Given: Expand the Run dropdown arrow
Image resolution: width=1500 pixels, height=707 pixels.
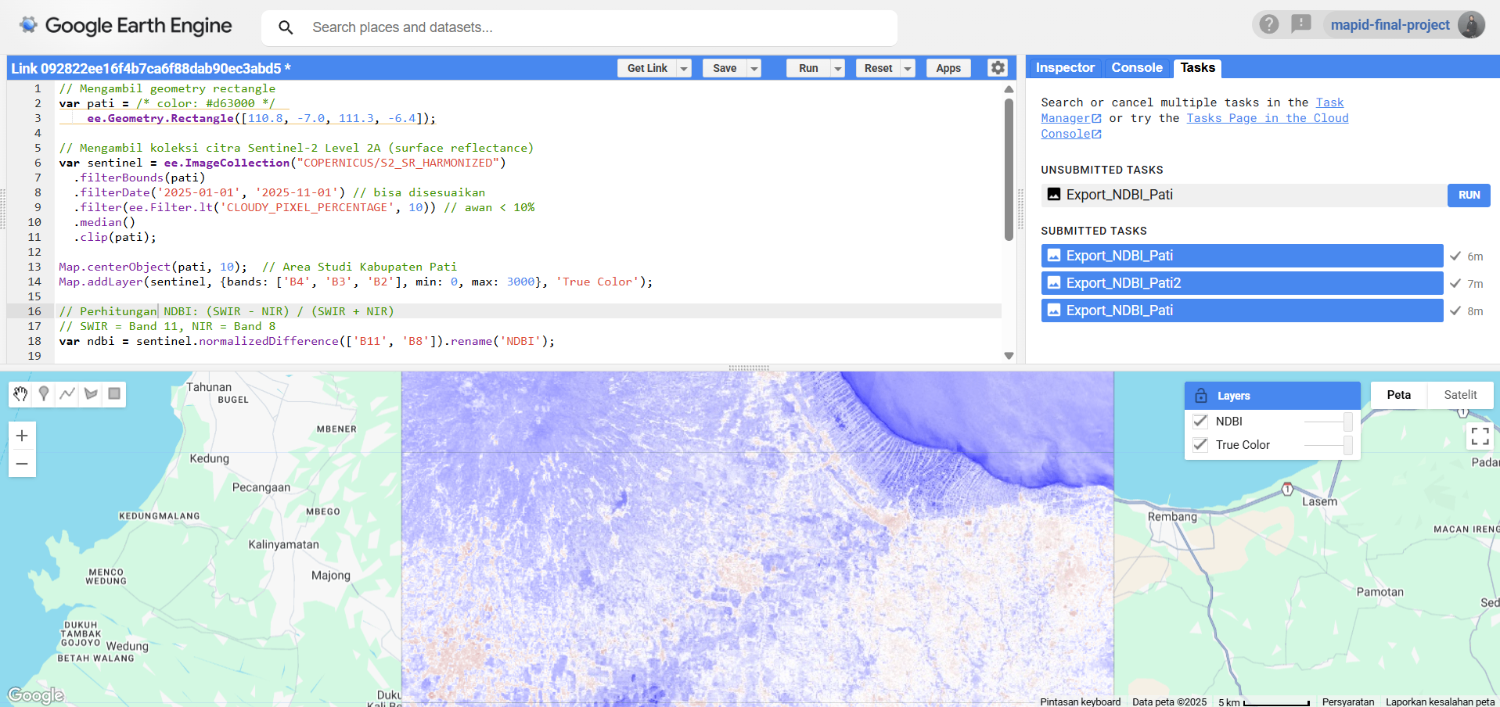Looking at the screenshot, I should [x=837, y=68].
